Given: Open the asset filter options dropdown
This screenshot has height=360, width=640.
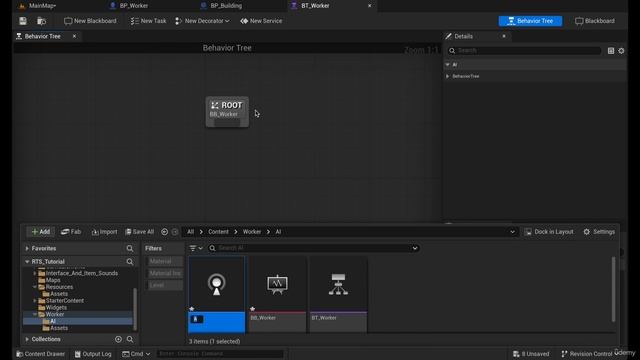Looking at the screenshot, I should click(x=196, y=248).
